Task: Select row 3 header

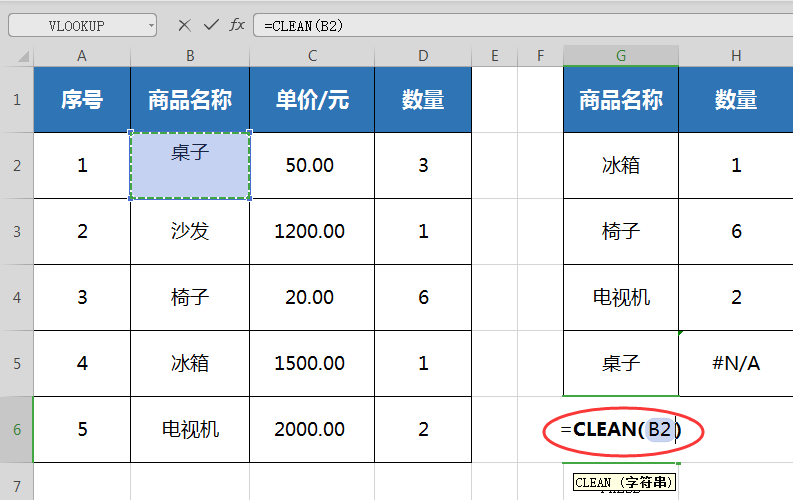Action: click(17, 232)
